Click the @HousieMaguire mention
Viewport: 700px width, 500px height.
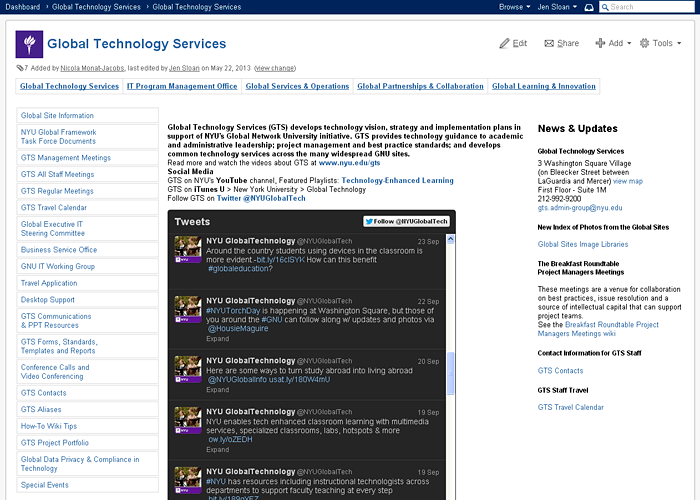238,329
